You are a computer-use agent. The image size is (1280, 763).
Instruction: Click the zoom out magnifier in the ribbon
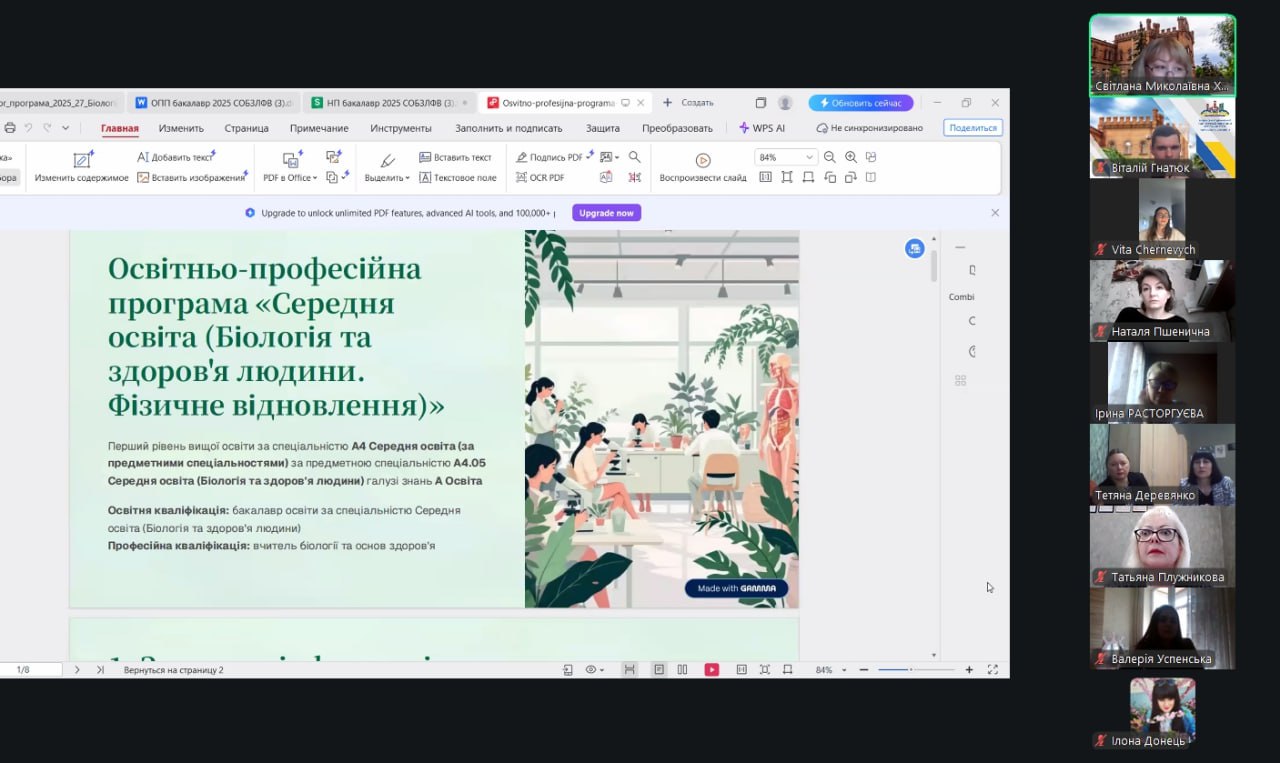(830, 157)
